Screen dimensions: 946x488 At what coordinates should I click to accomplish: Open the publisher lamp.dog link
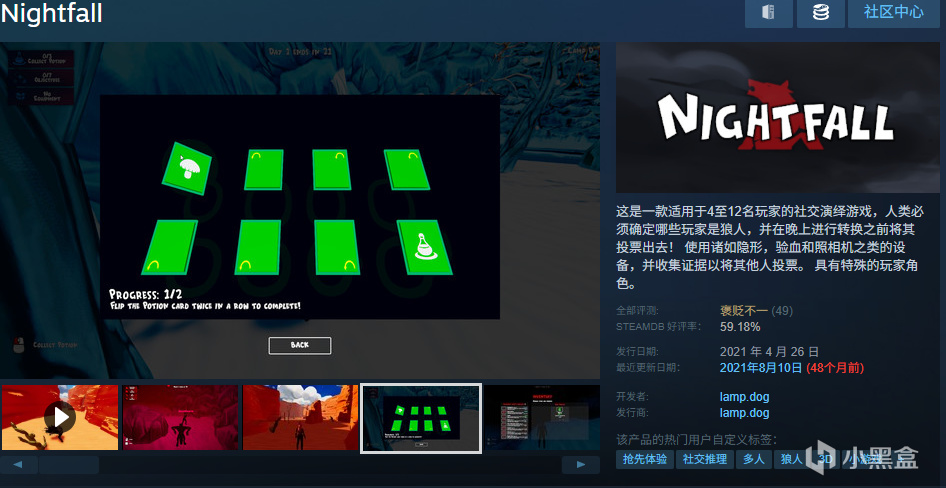744,413
